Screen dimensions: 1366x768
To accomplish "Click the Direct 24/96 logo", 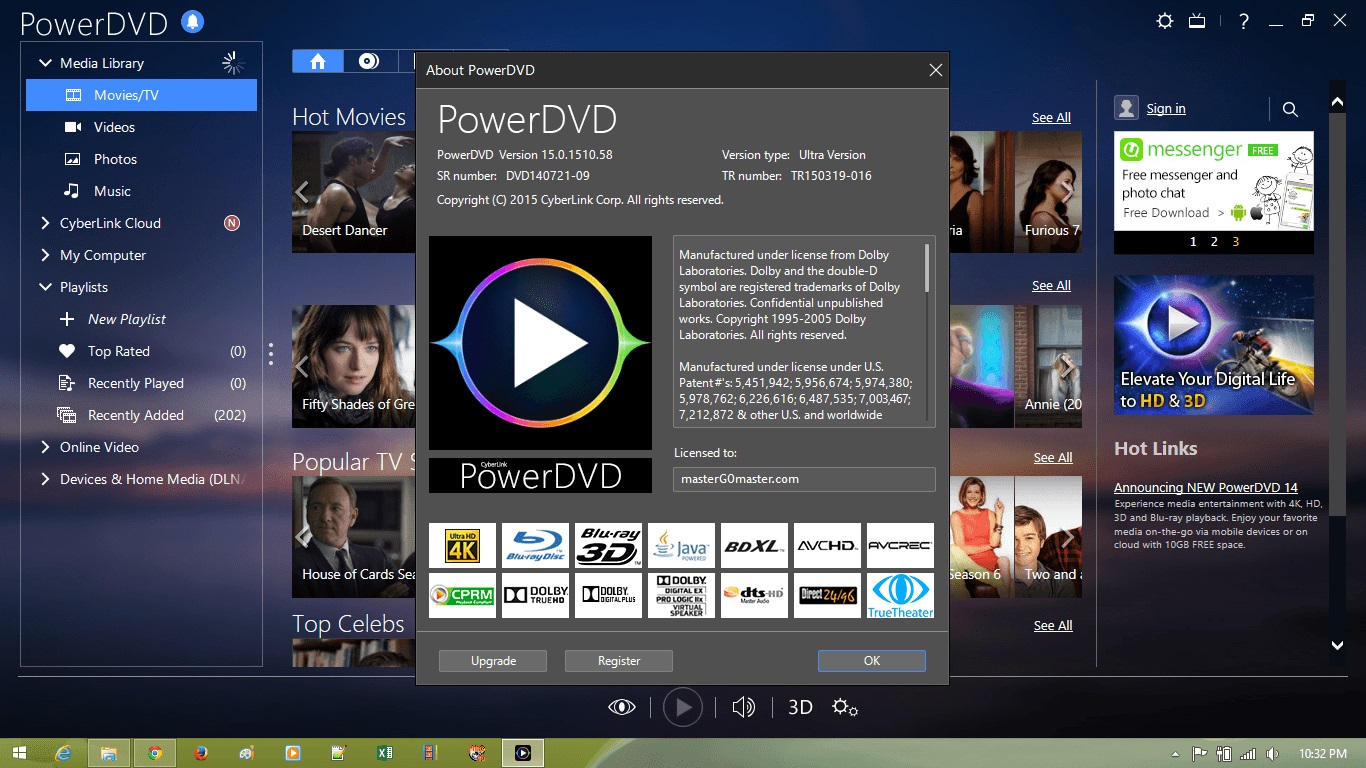I will click(827, 595).
